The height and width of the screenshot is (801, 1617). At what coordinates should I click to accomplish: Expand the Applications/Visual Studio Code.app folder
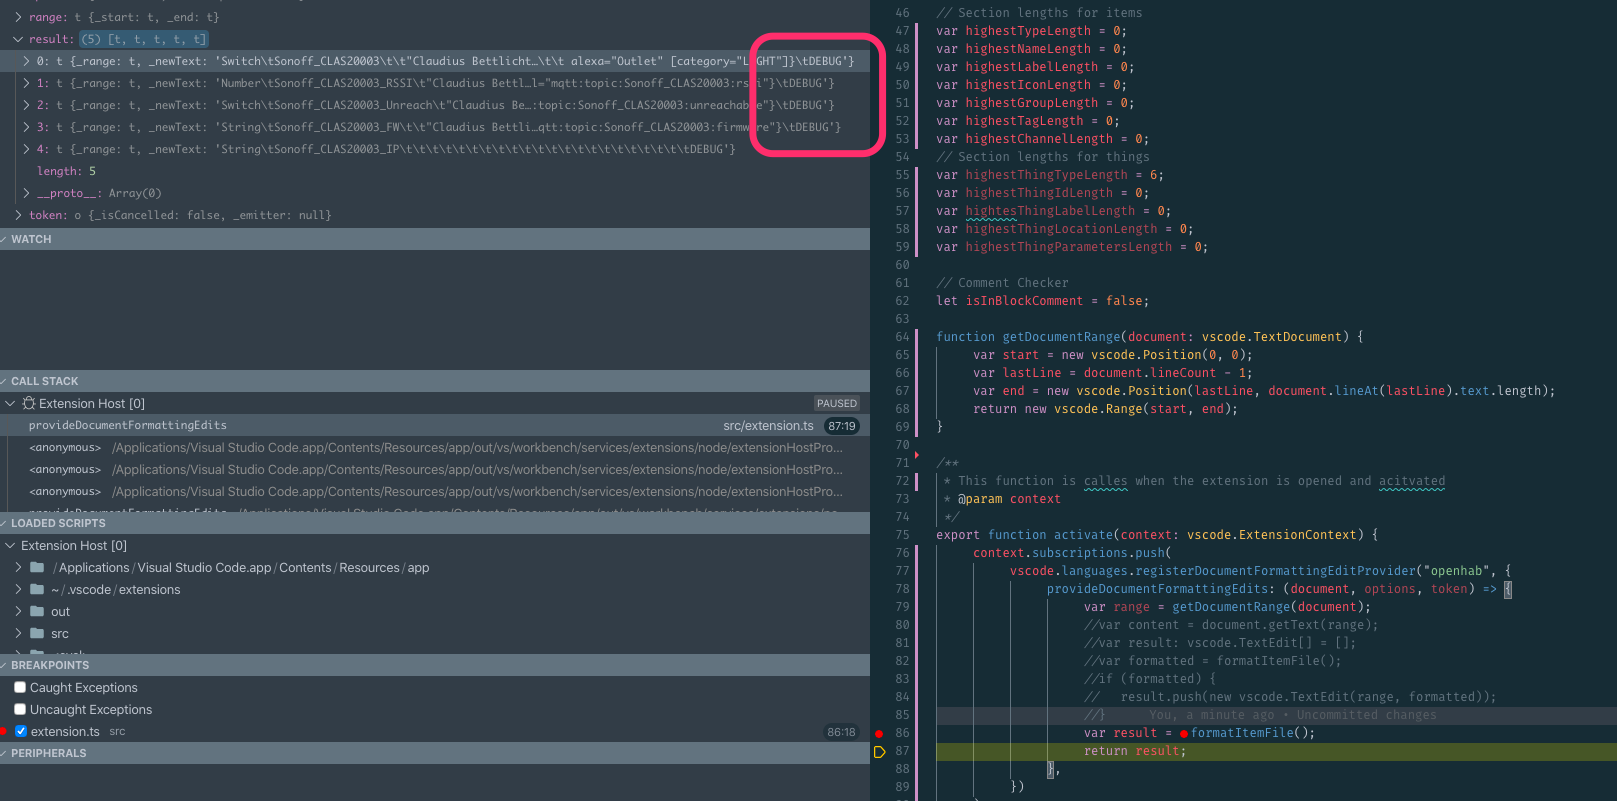click(18, 567)
